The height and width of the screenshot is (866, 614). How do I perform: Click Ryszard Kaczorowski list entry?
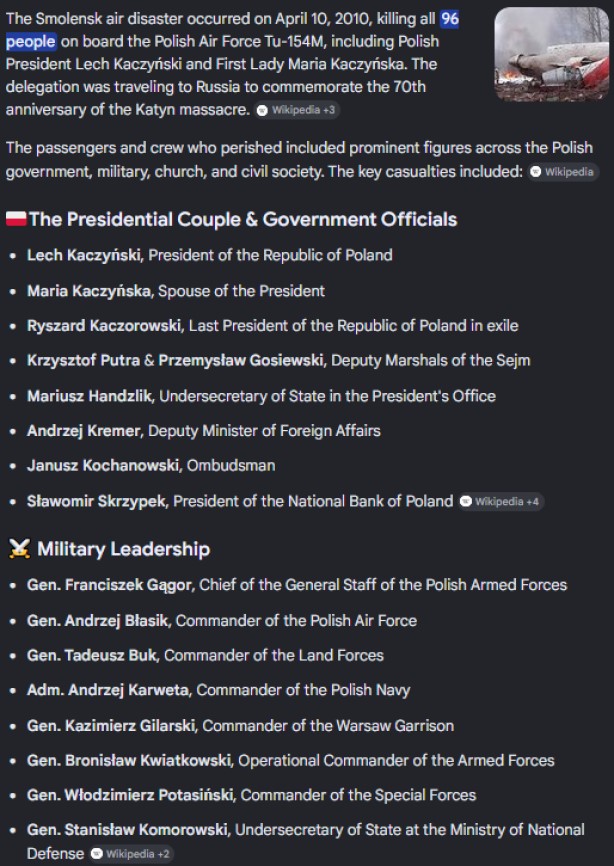[273, 325]
